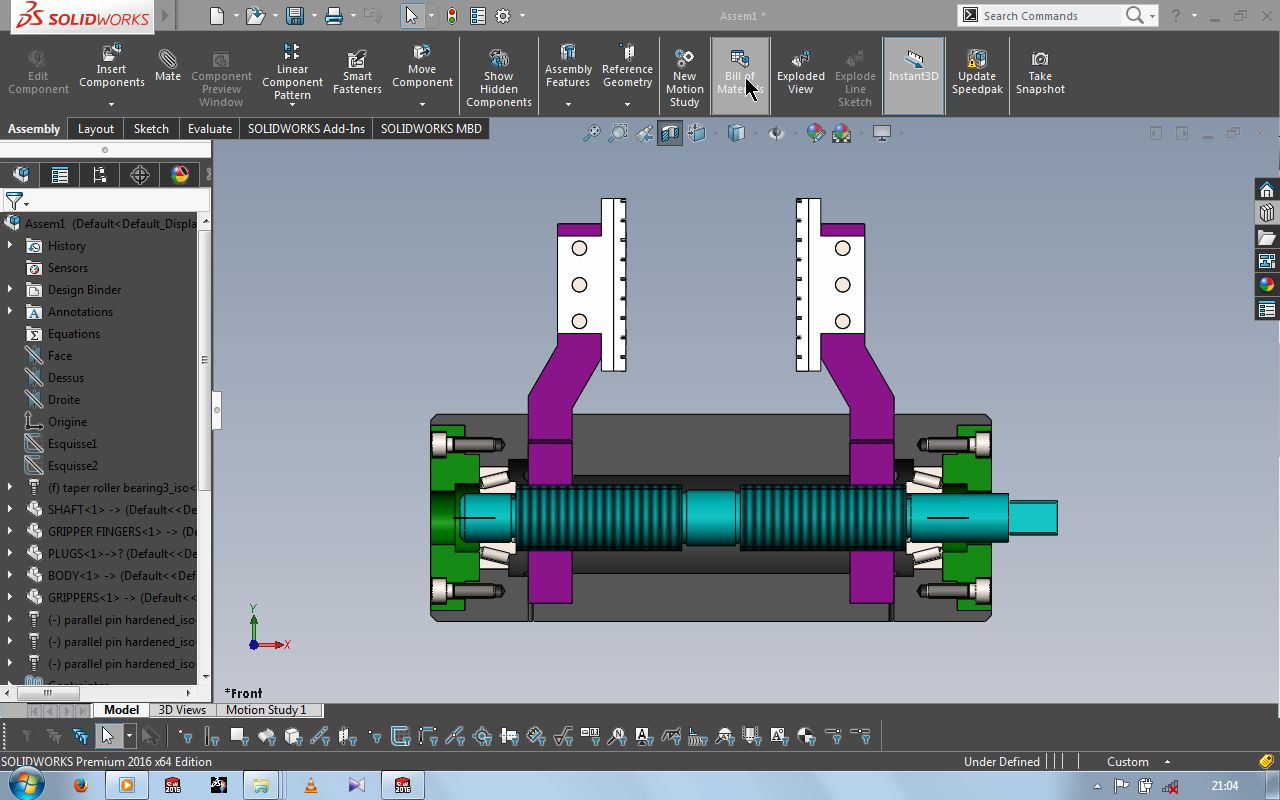Switch to the Evaluate tab
The width and height of the screenshot is (1280, 800).
[210, 128]
